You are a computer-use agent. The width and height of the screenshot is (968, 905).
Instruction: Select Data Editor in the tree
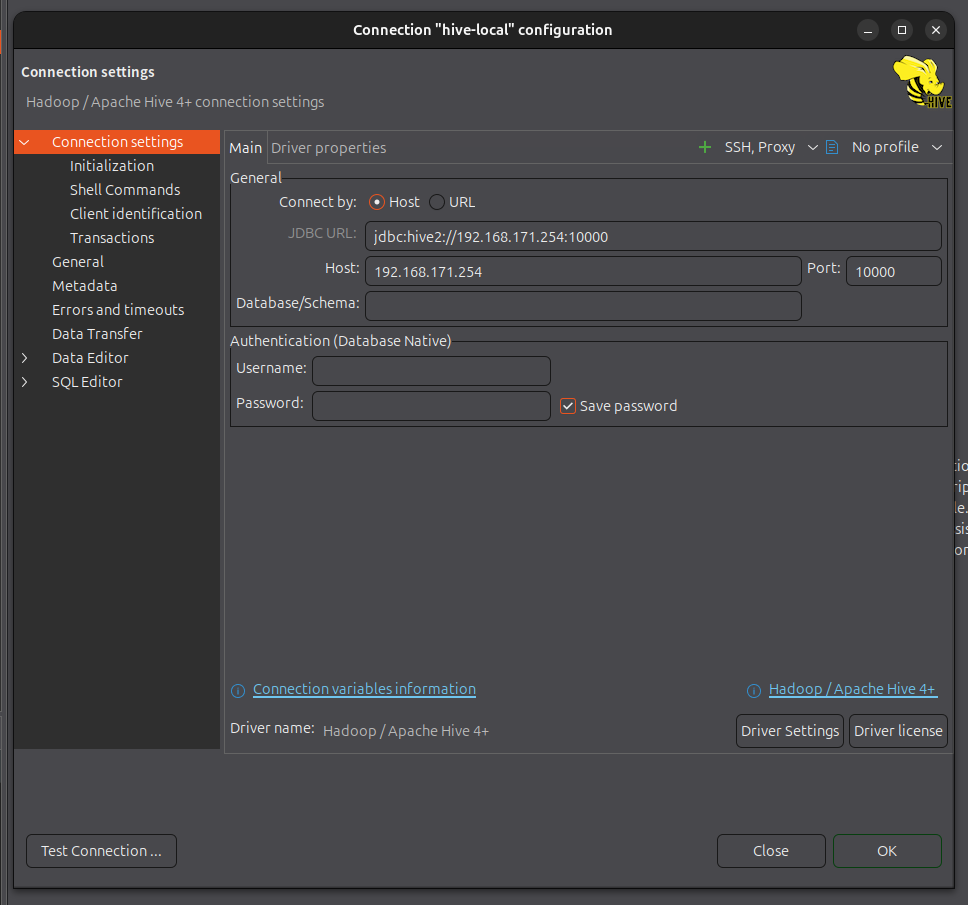click(90, 358)
